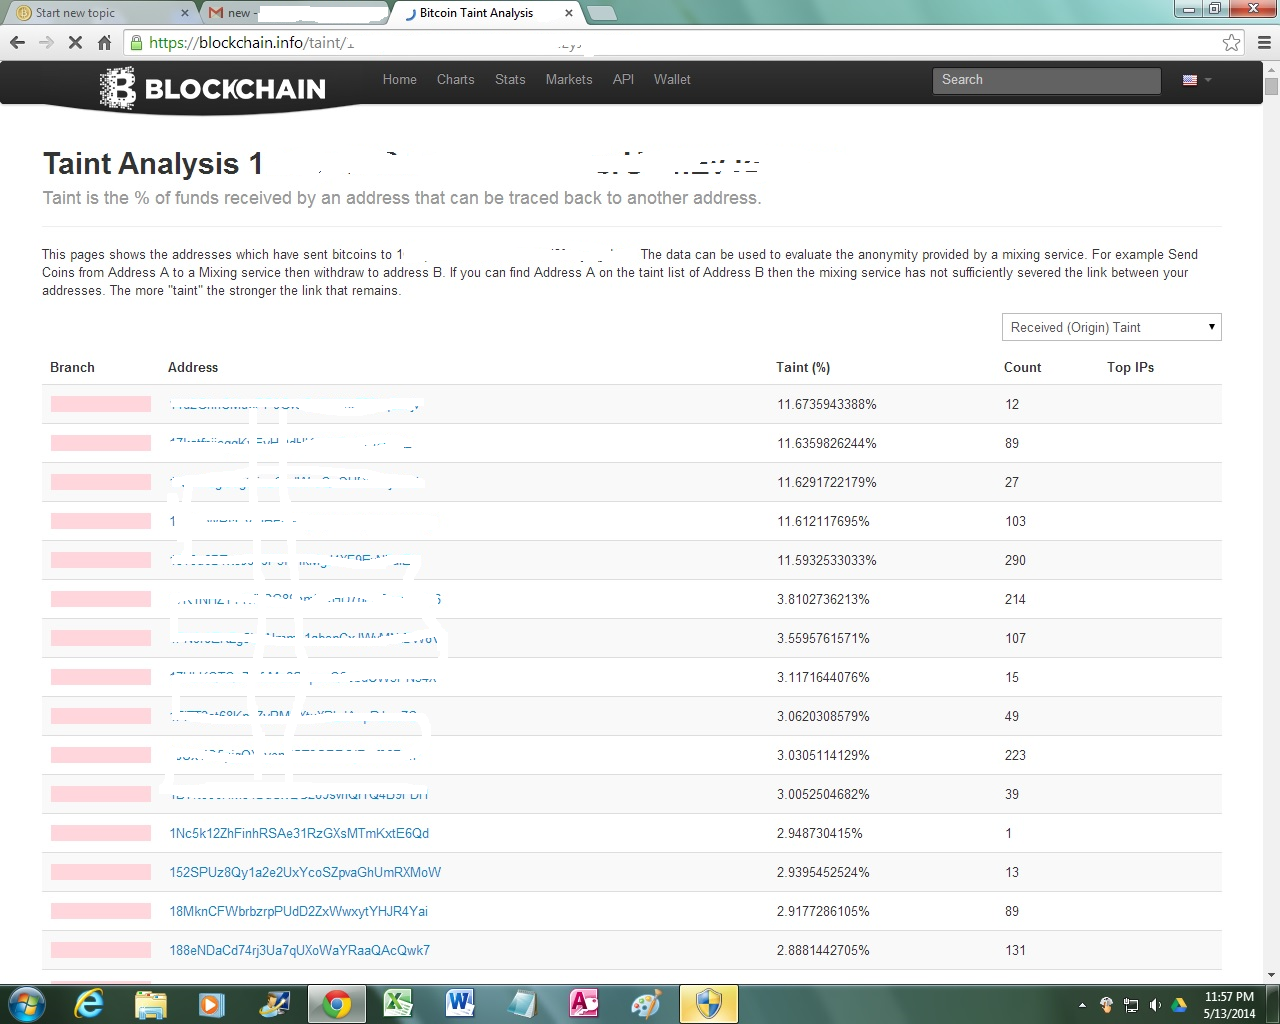This screenshot has width=1280, height=1024.
Task: Open Paint from the taskbar
Action: [646, 1004]
